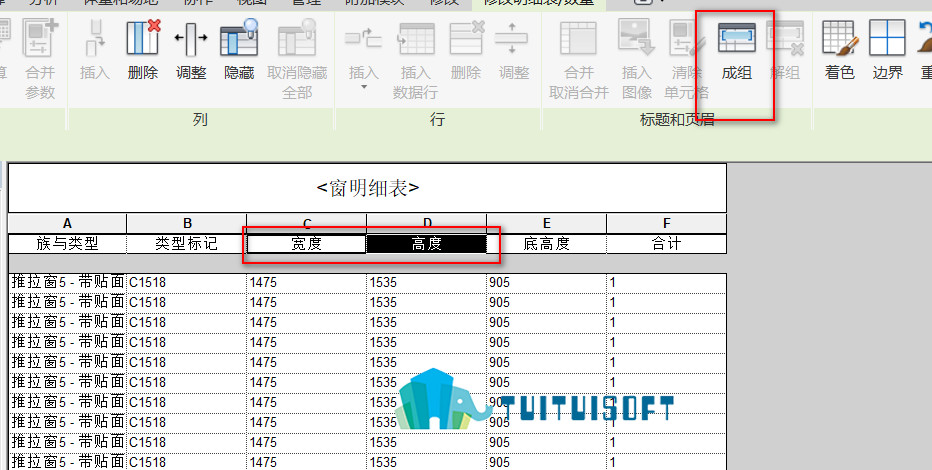The width and height of the screenshot is (932, 470).
Task: Hide the selected column with 隐藏
Action: (239, 38)
